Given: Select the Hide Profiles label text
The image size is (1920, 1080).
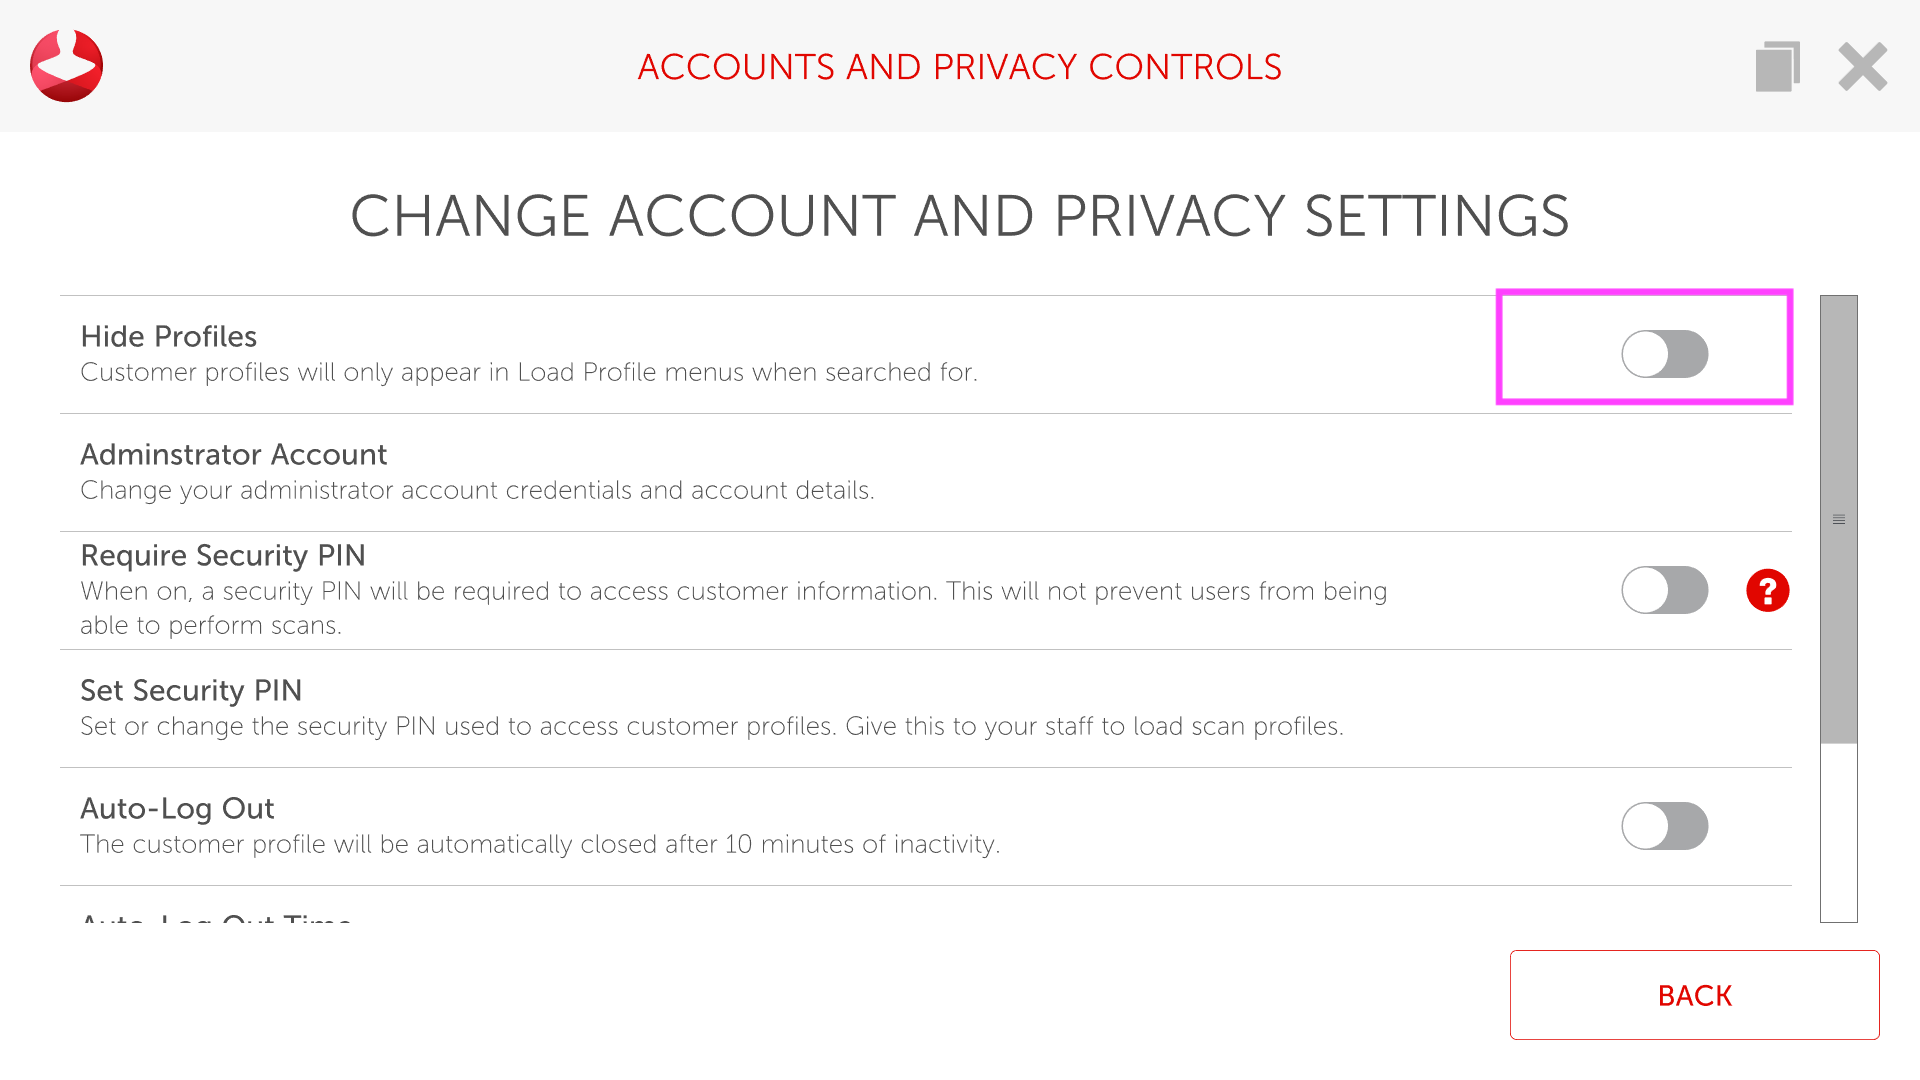Looking at the screenshot, I should point(169,337).
